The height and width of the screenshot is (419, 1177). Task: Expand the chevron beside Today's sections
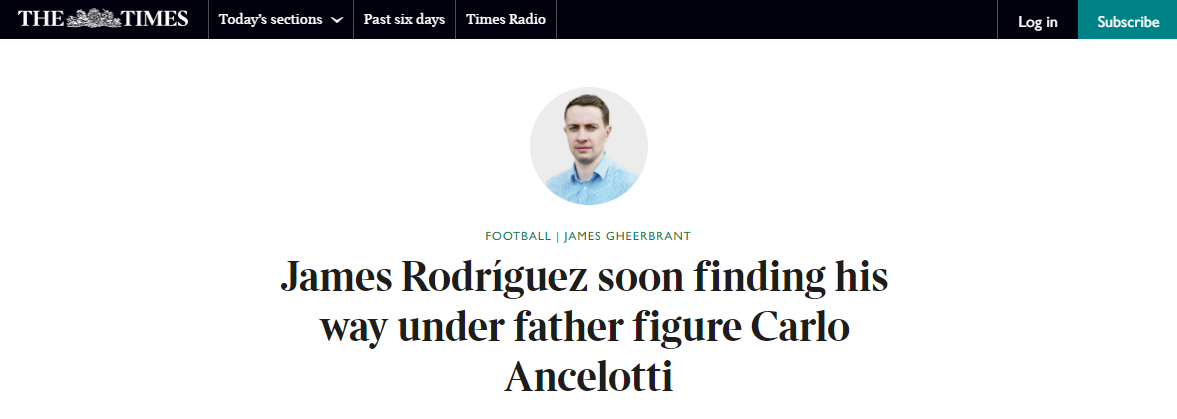pos(337,20)
